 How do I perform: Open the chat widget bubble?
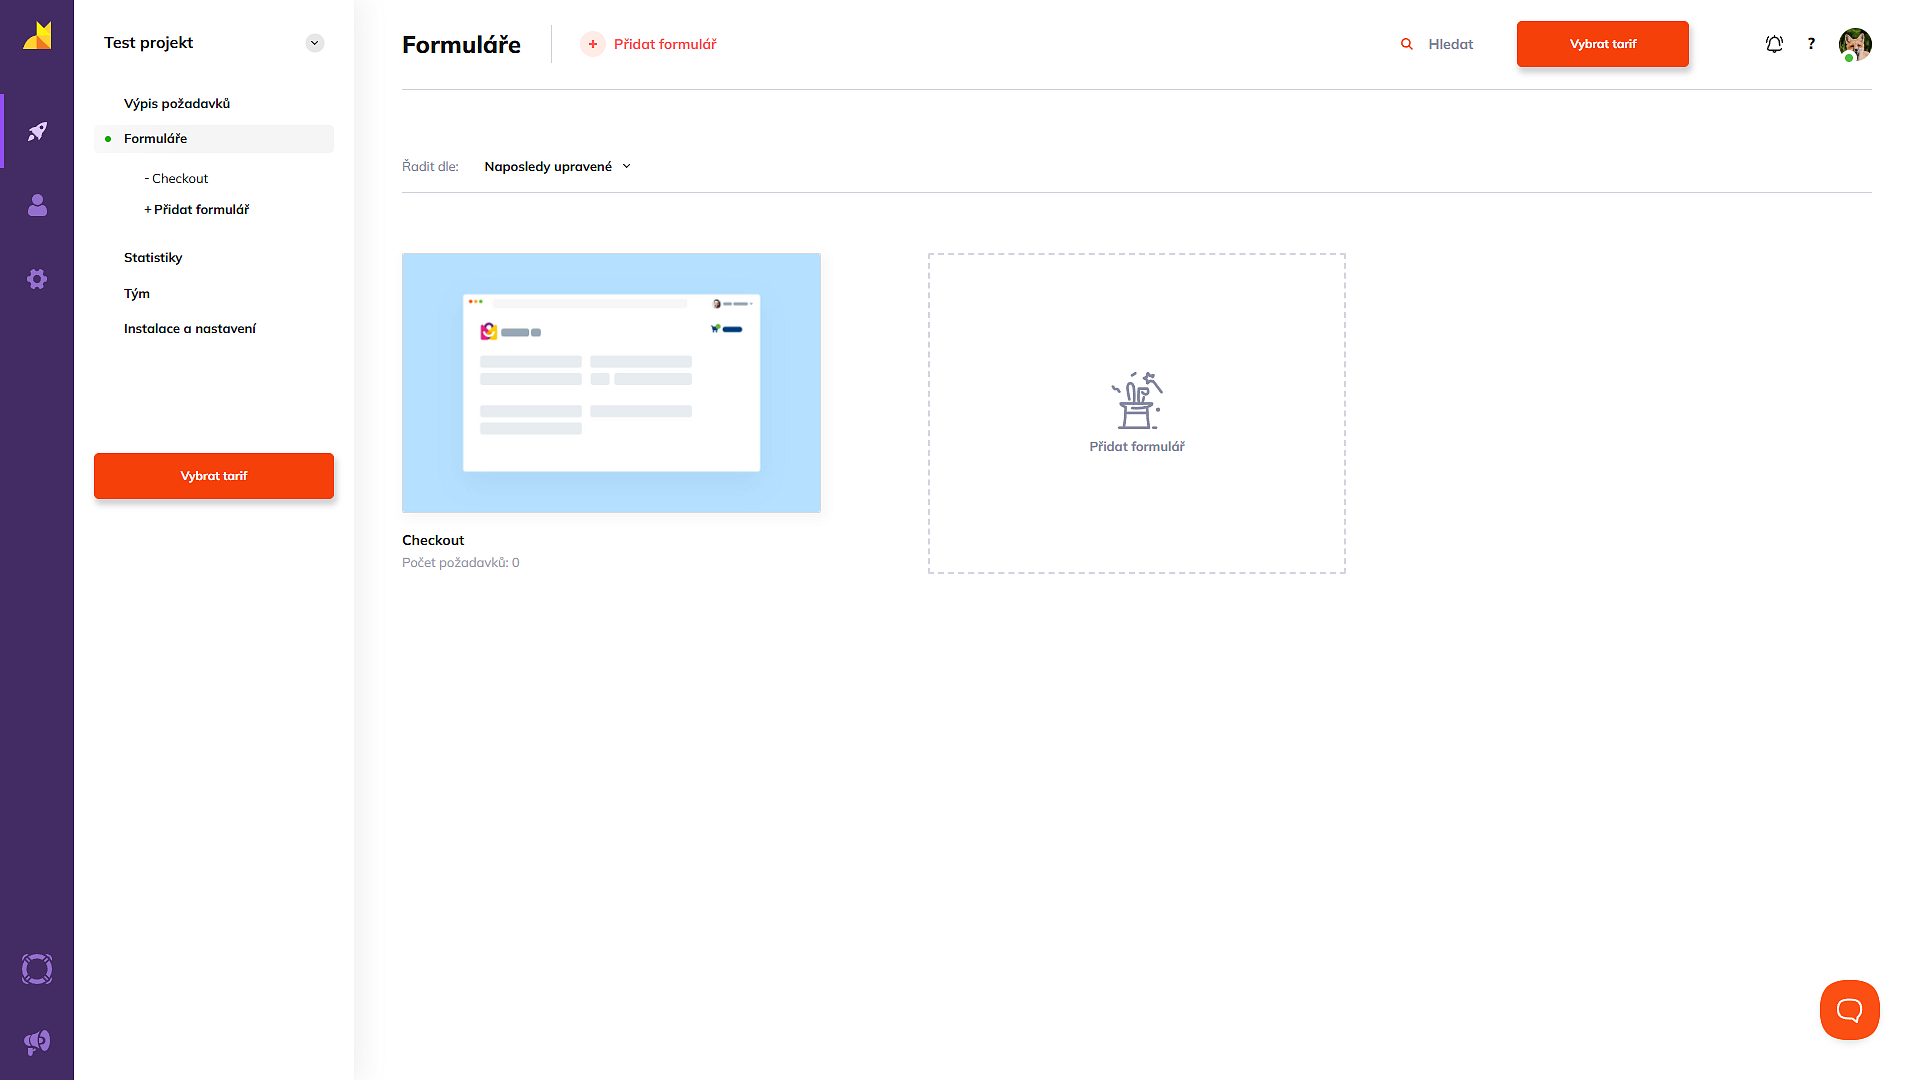coord(1849,1010)
